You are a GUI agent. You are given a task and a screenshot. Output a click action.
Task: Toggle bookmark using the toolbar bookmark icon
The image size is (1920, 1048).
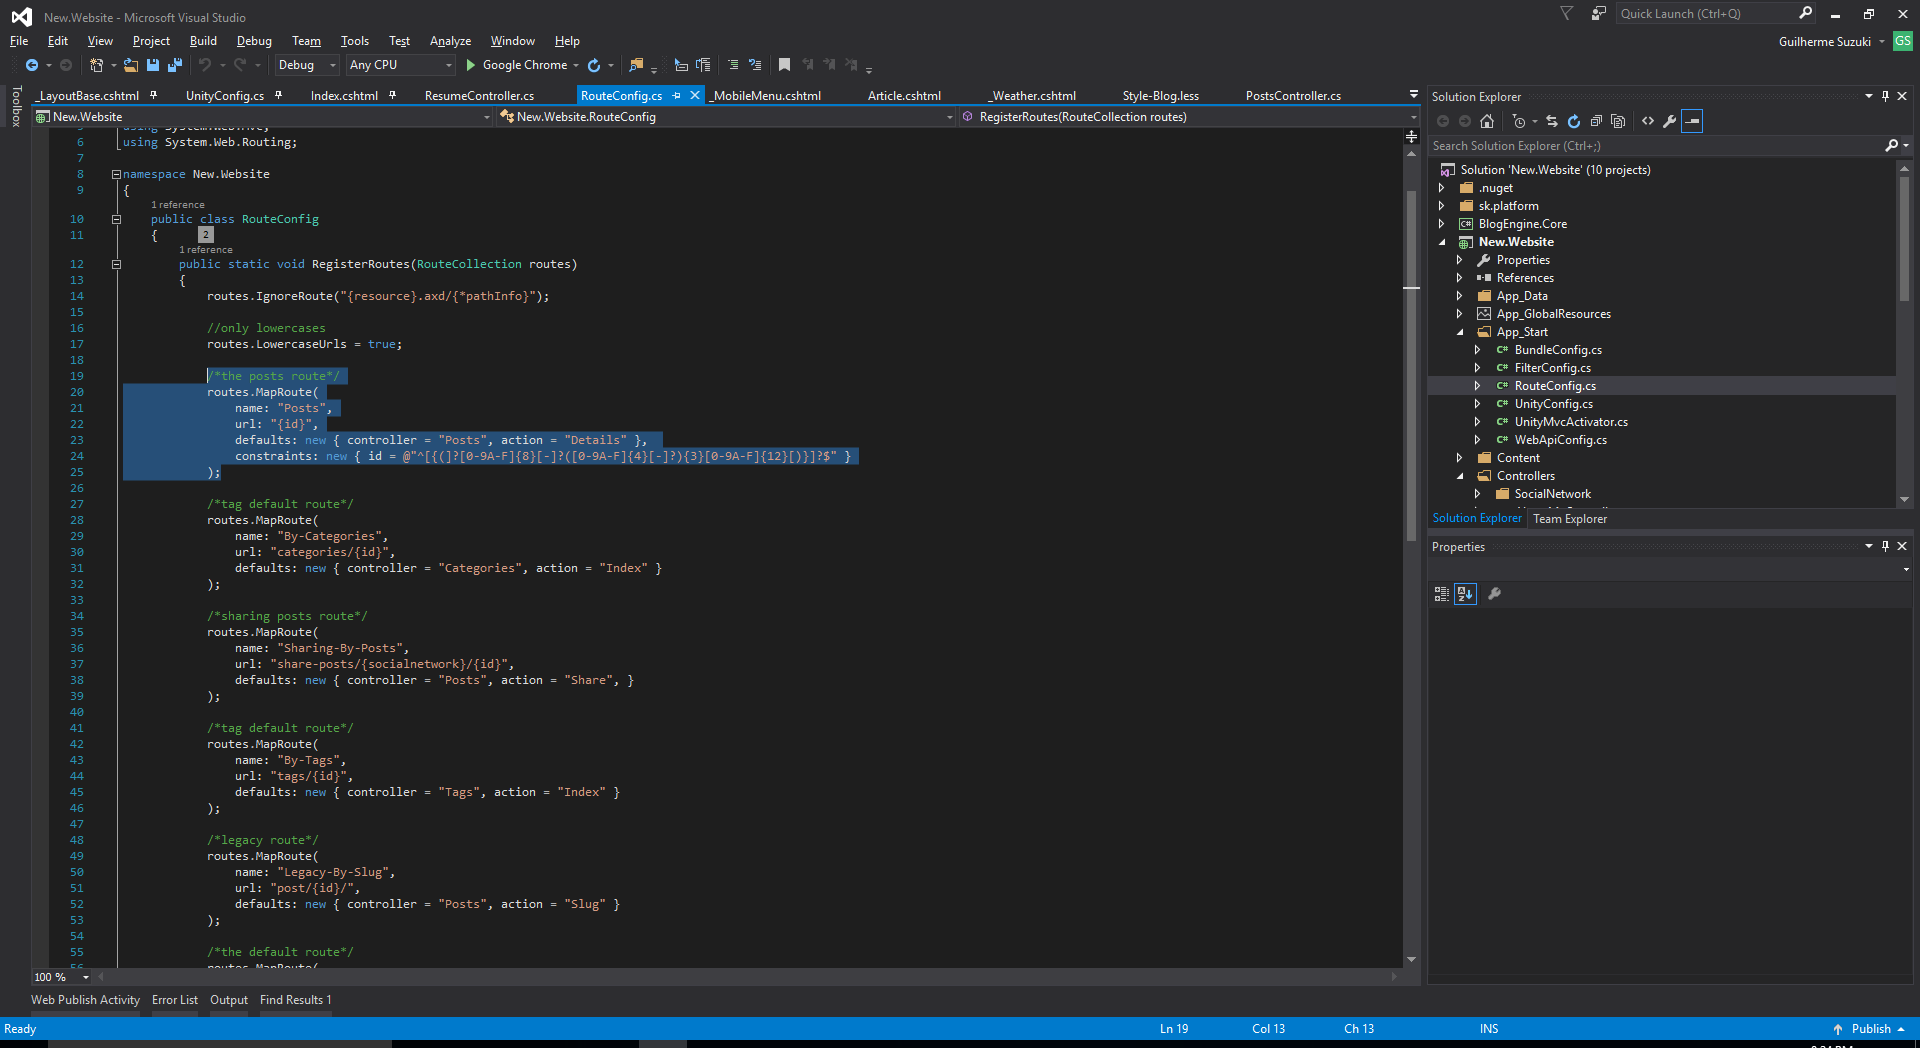pos(785,65)
